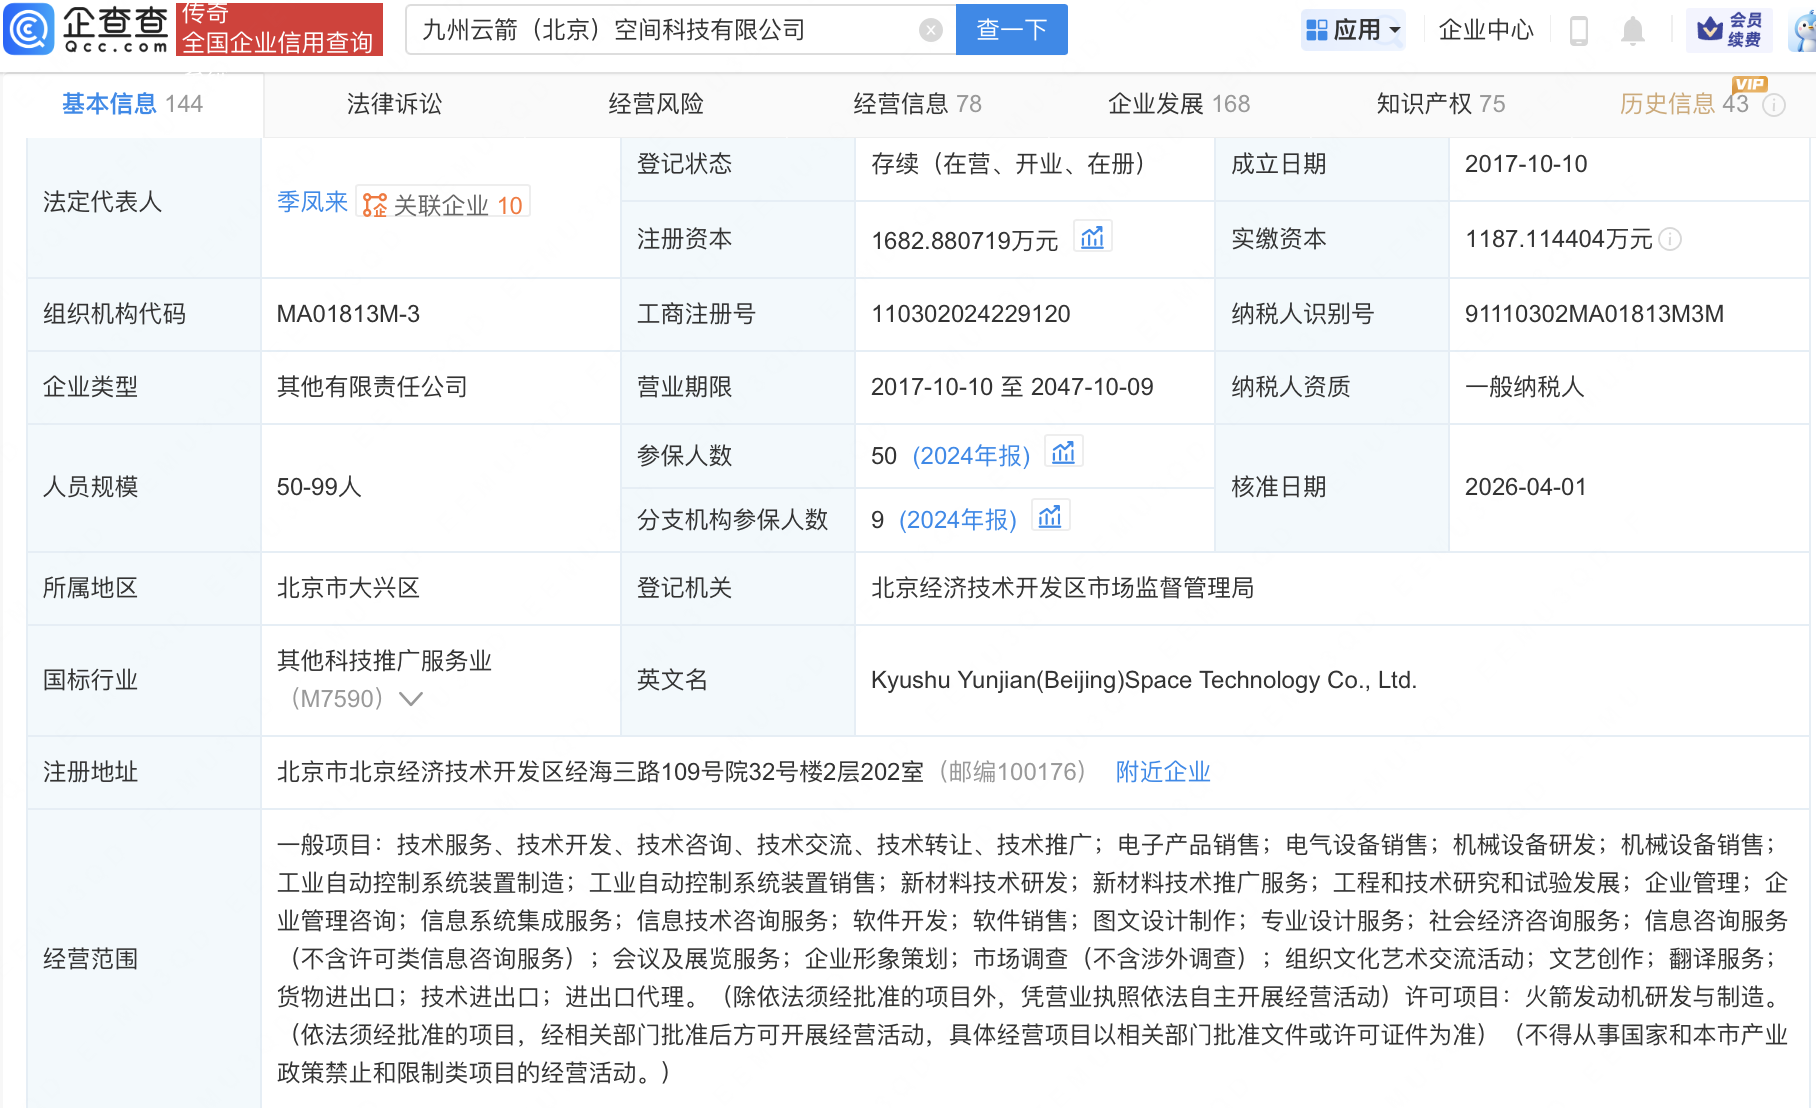Open the 应用 dropdown menu
This screenshot has width=1816, height=1108.
(x=1352, y=30)
